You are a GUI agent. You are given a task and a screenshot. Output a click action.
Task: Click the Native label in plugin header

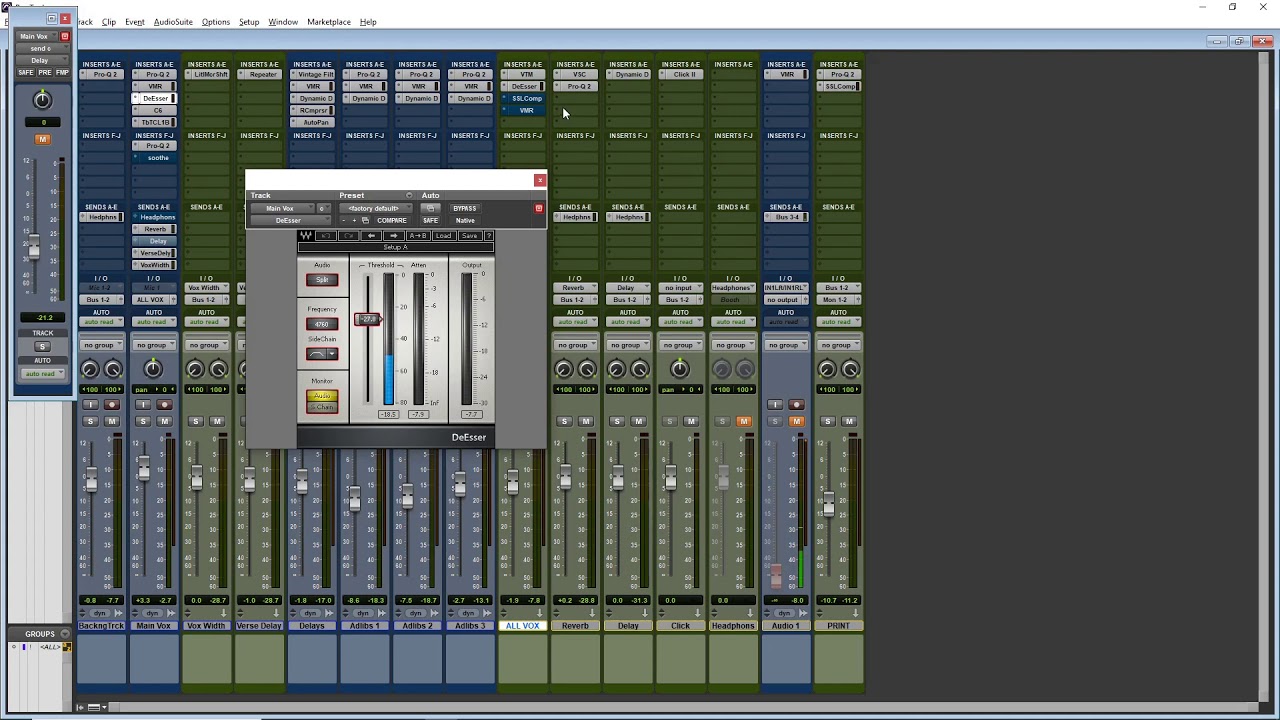coord(465,221)
